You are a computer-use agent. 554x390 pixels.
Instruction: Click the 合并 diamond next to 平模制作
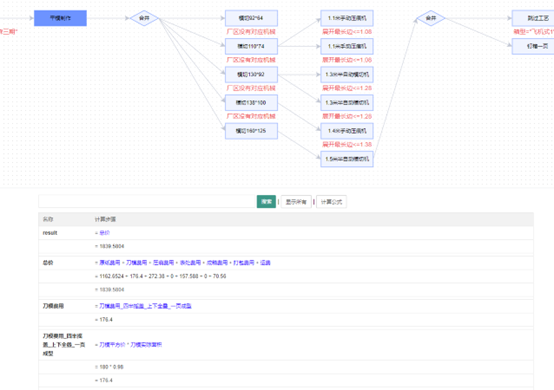pos(144,18)
